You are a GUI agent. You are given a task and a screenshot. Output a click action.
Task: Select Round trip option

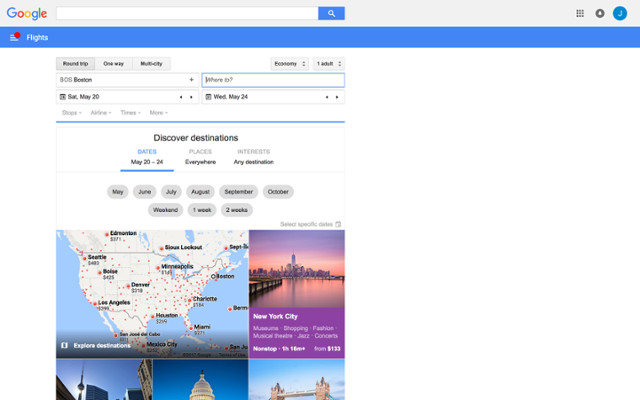pos(76,64)
